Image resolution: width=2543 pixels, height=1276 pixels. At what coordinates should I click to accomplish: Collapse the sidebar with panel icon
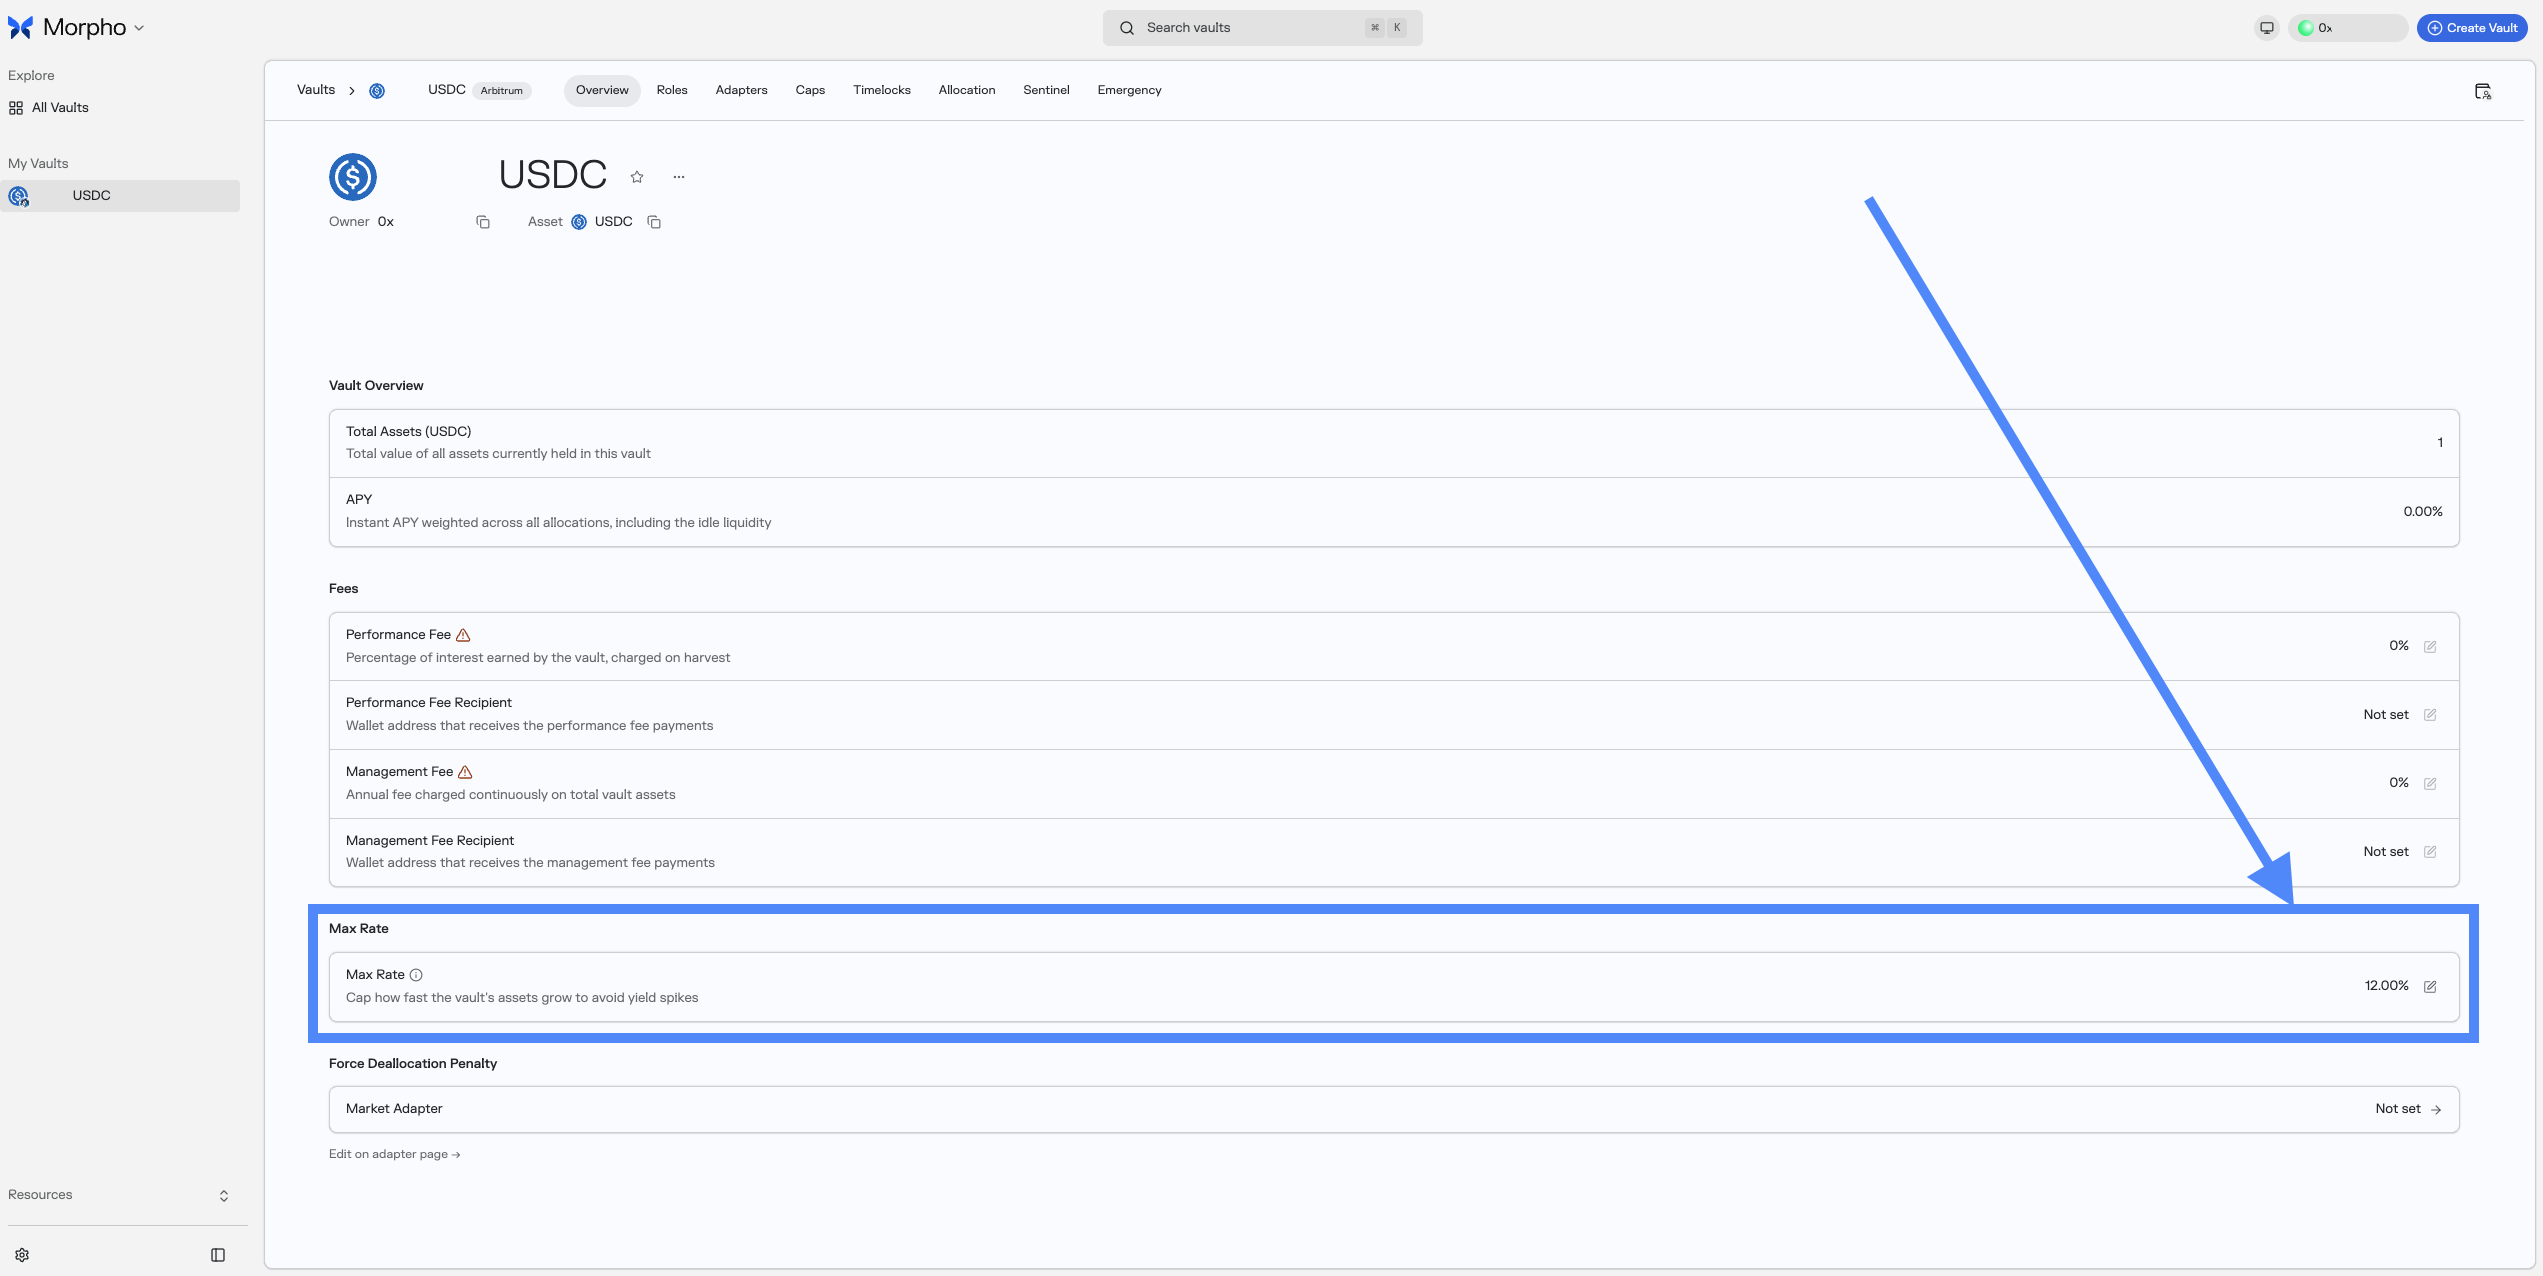click(218, 1255)
